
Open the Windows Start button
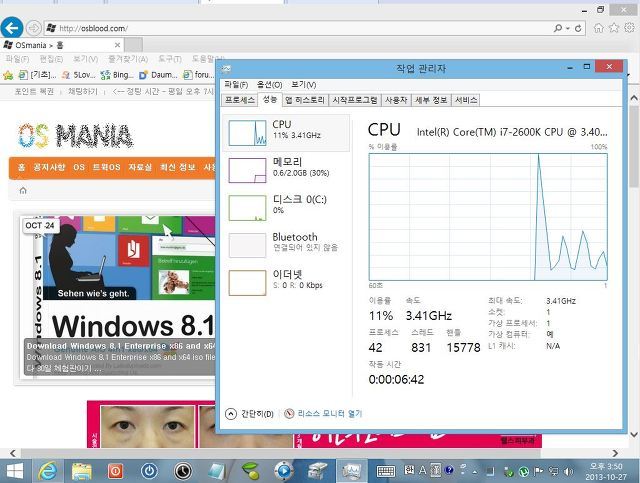pyautogui.click(x=15, y=472)
